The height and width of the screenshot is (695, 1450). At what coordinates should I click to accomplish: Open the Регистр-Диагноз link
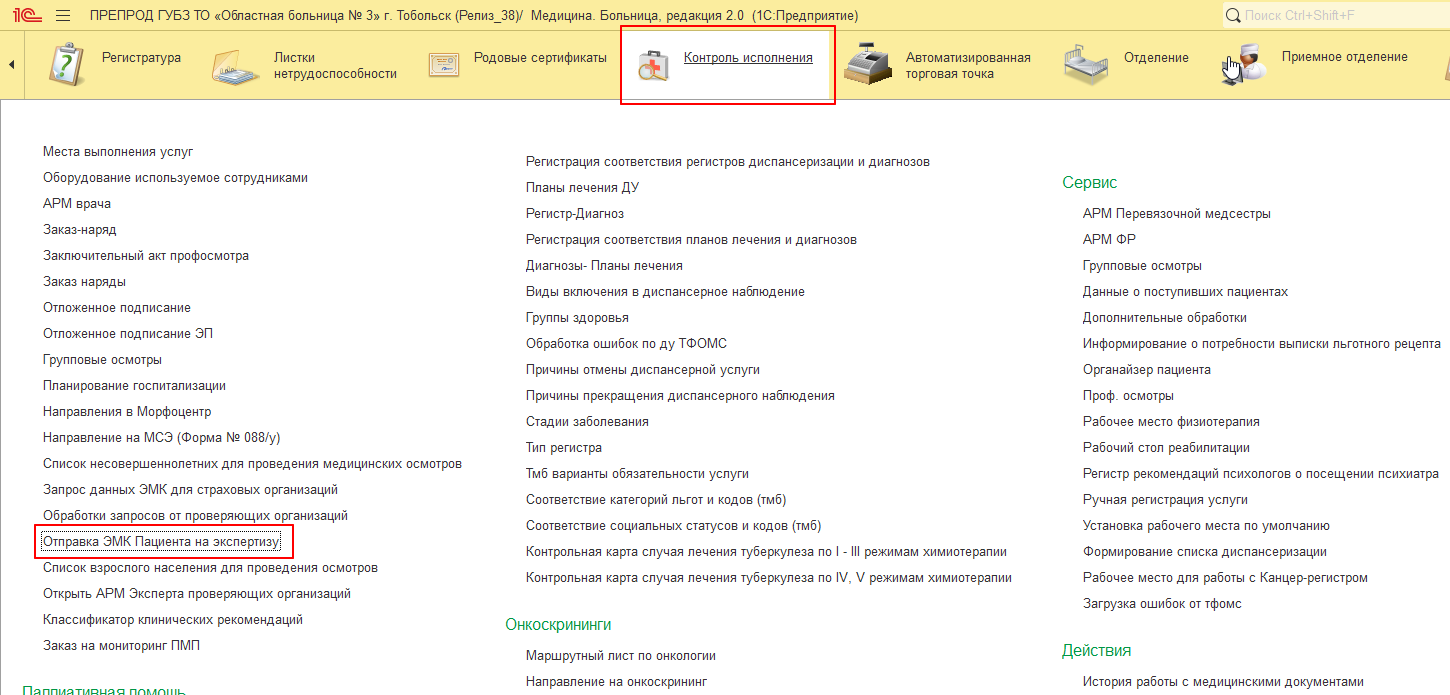point(575,214)
